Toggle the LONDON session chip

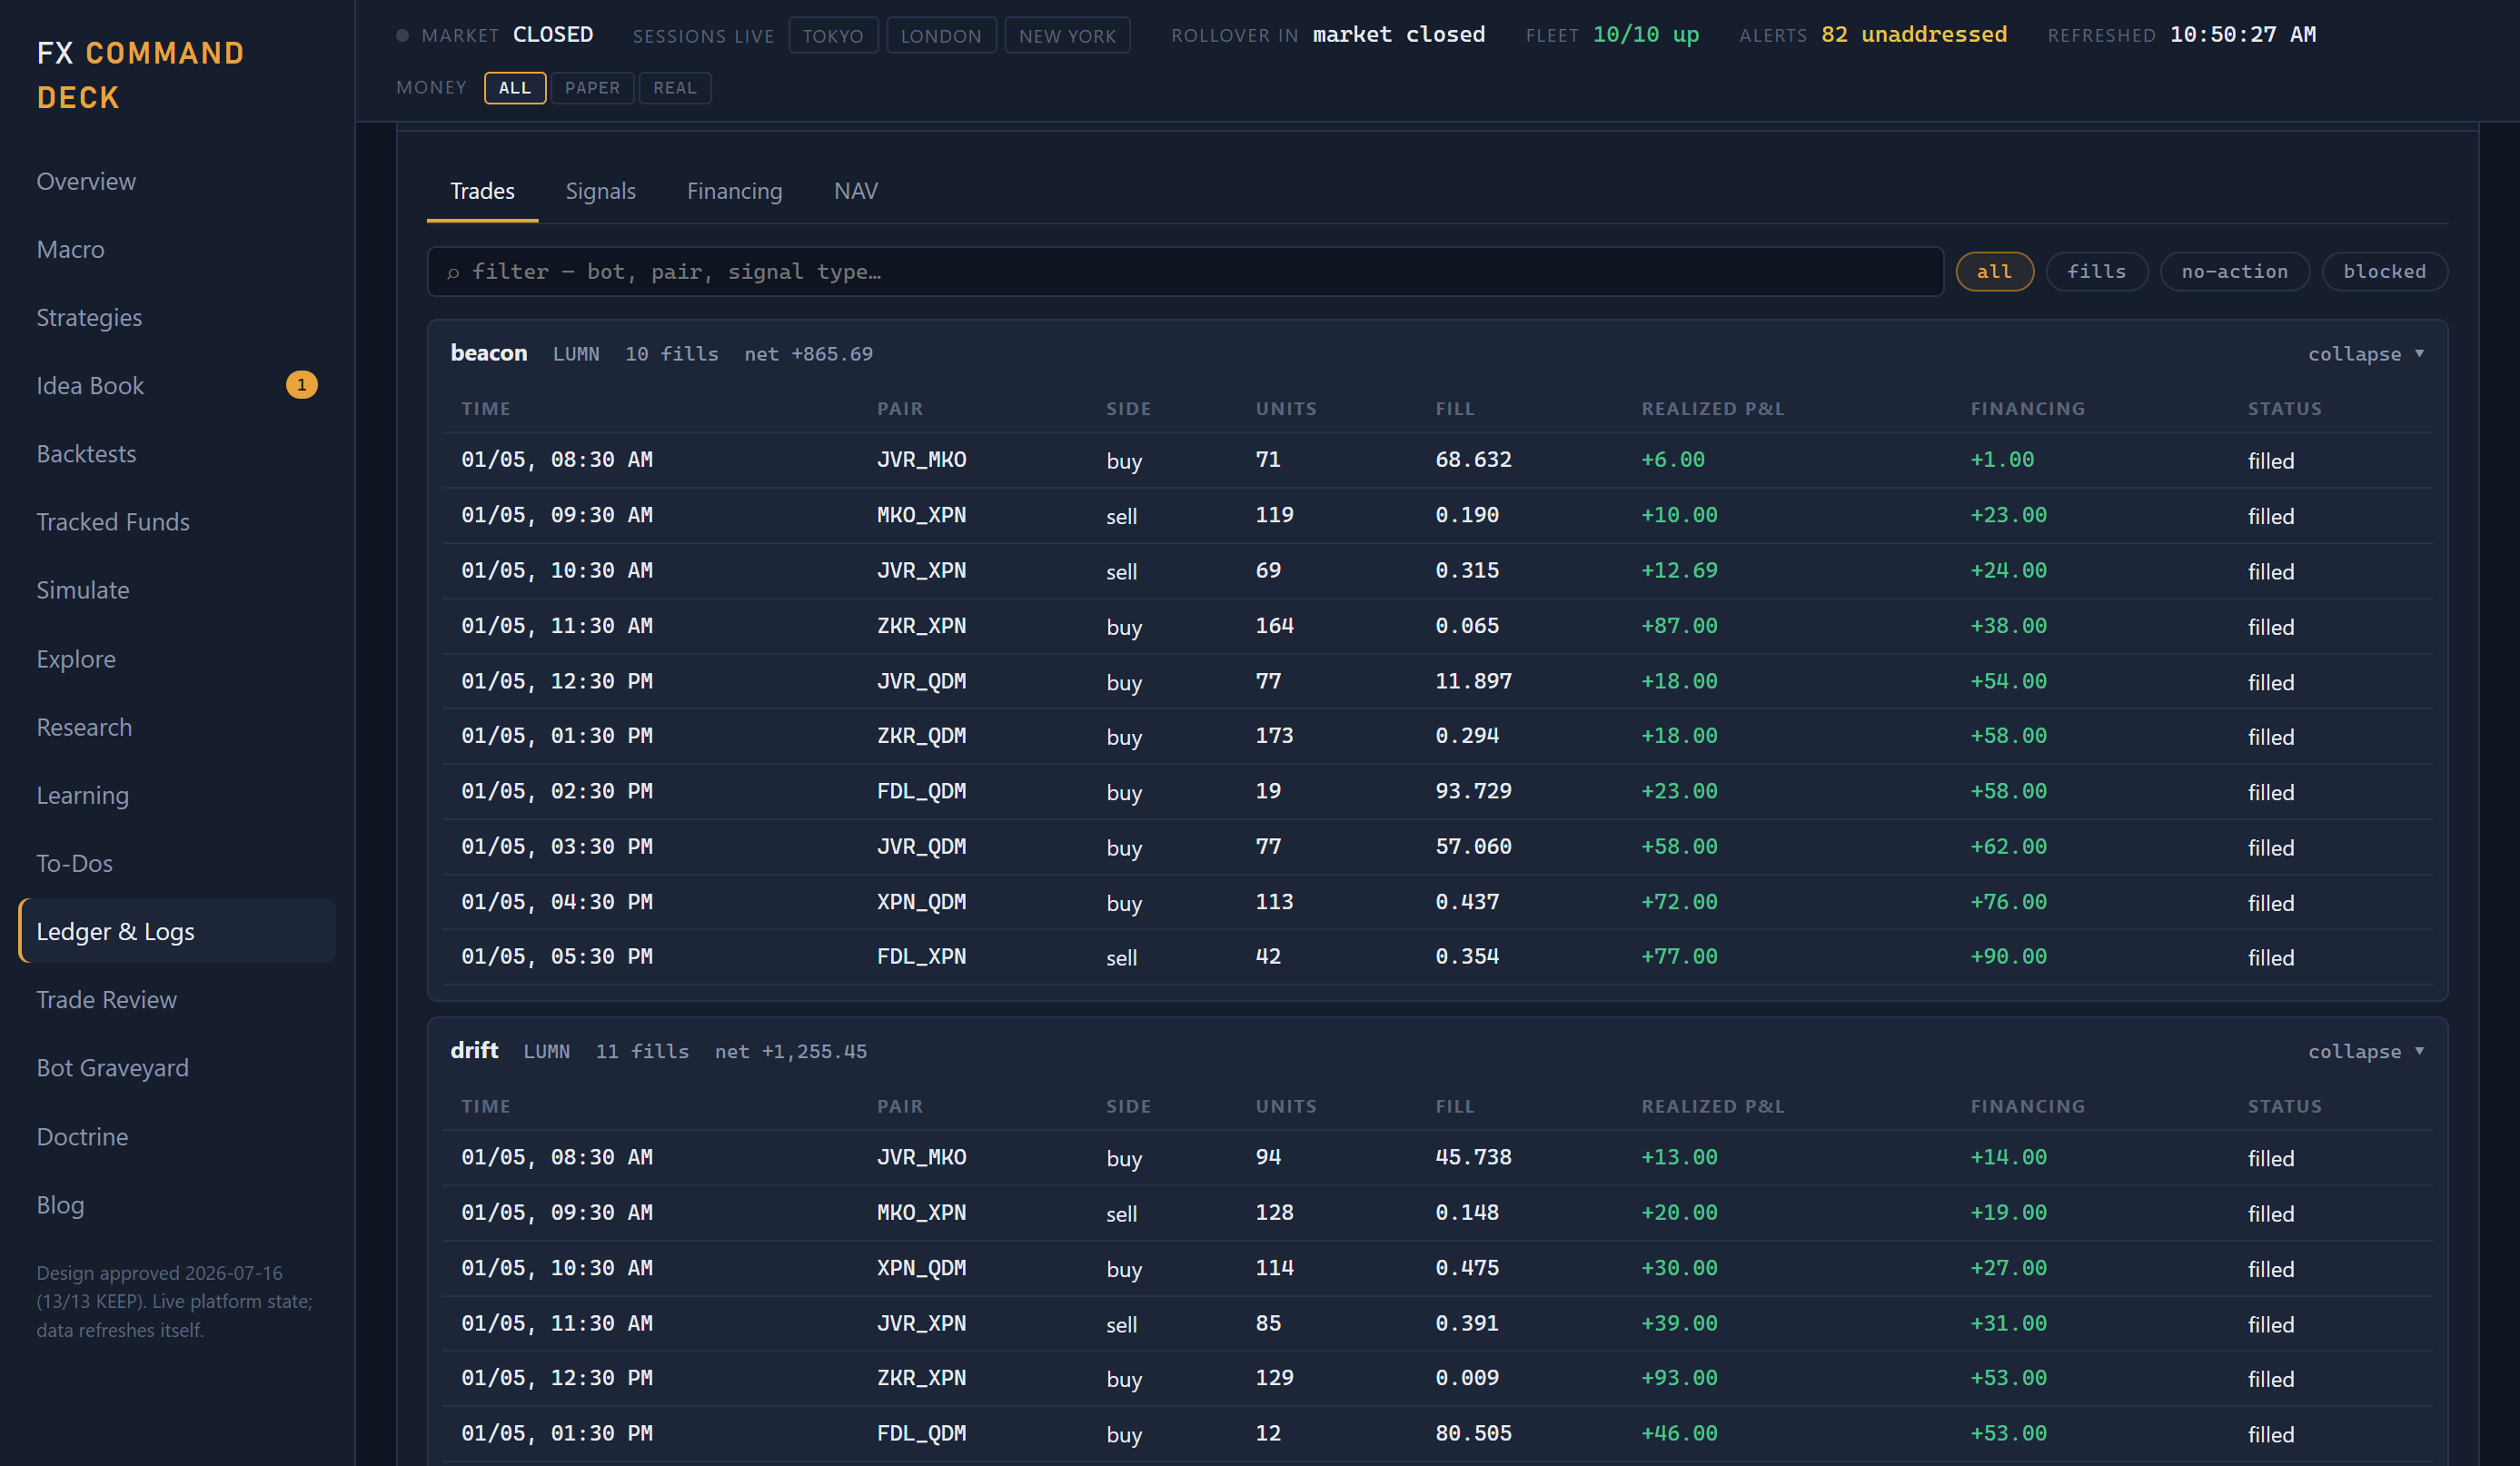[x=941, y=36]
